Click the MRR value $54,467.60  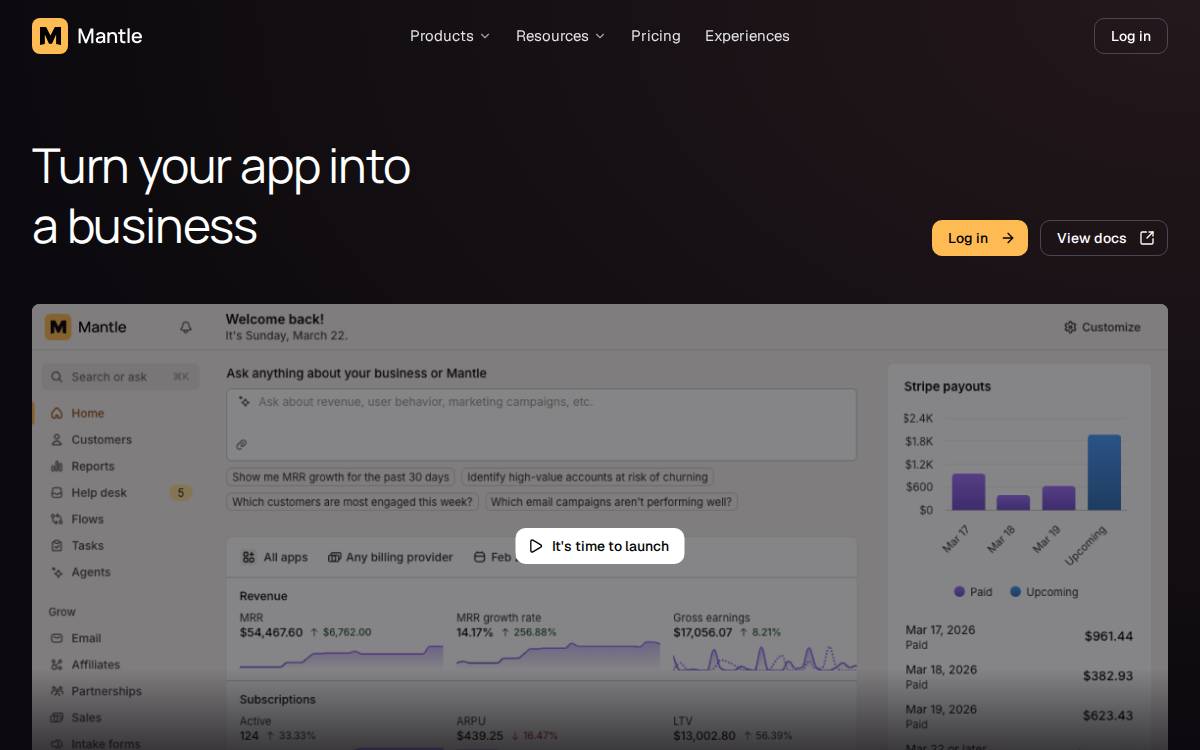click(x=271, y=633)
